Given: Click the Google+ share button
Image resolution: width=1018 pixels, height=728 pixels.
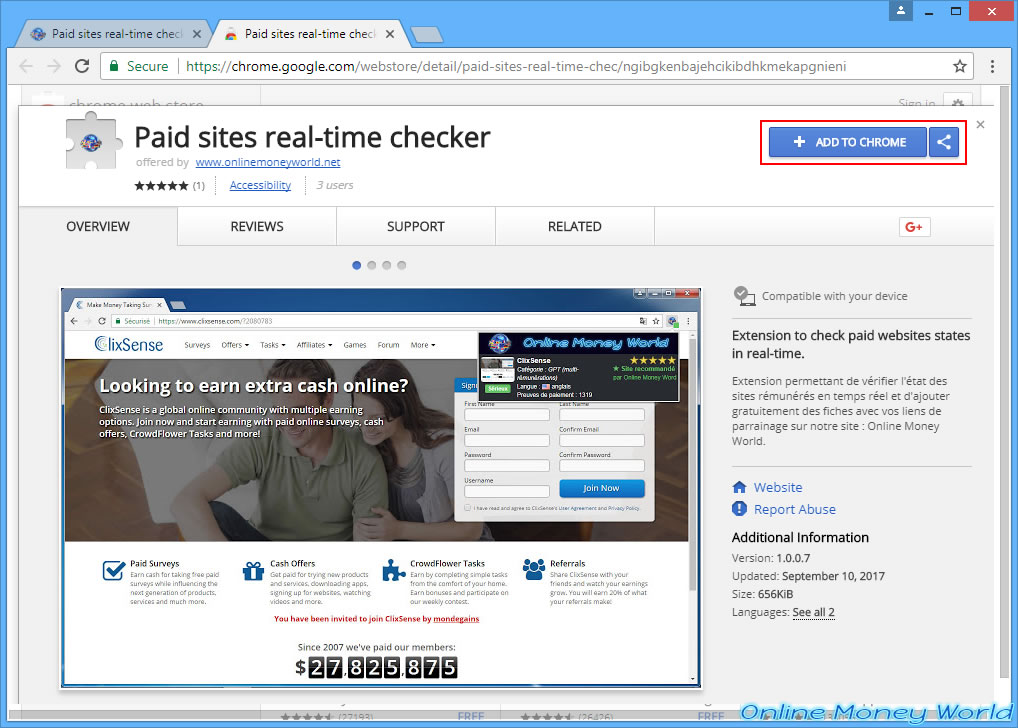Looking at the screenshot, I should coord(914,227).
